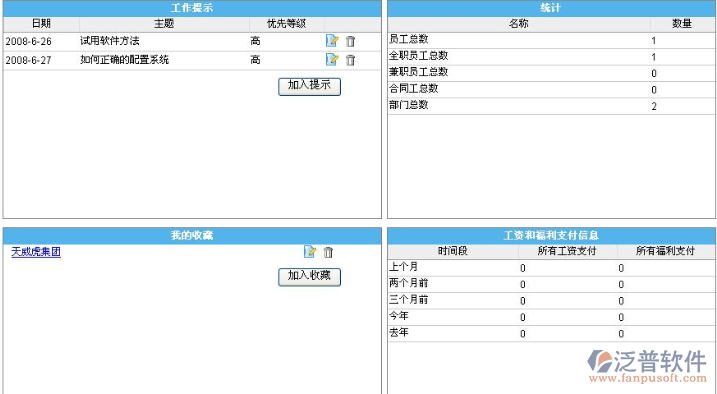Screen dimensions: 717x394
Task: Click the 所有工资支付 column header
Action: (567, 251)
